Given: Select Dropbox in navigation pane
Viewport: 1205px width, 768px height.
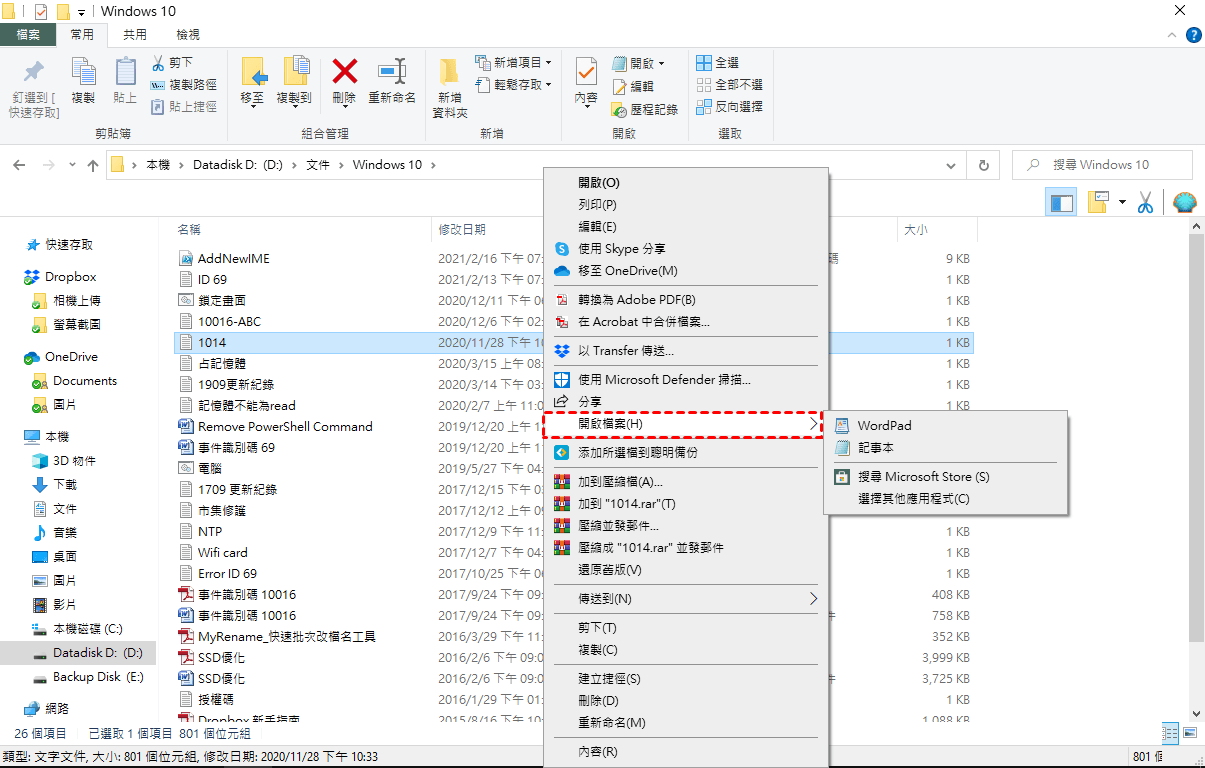Looking at the screenshot, I should pyautogui.click(x=60, y=277).
